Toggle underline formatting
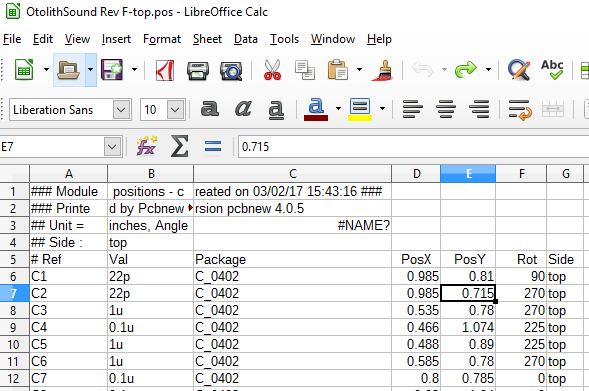The width and height of the screenshot is (589, 391). coord(276,110)
